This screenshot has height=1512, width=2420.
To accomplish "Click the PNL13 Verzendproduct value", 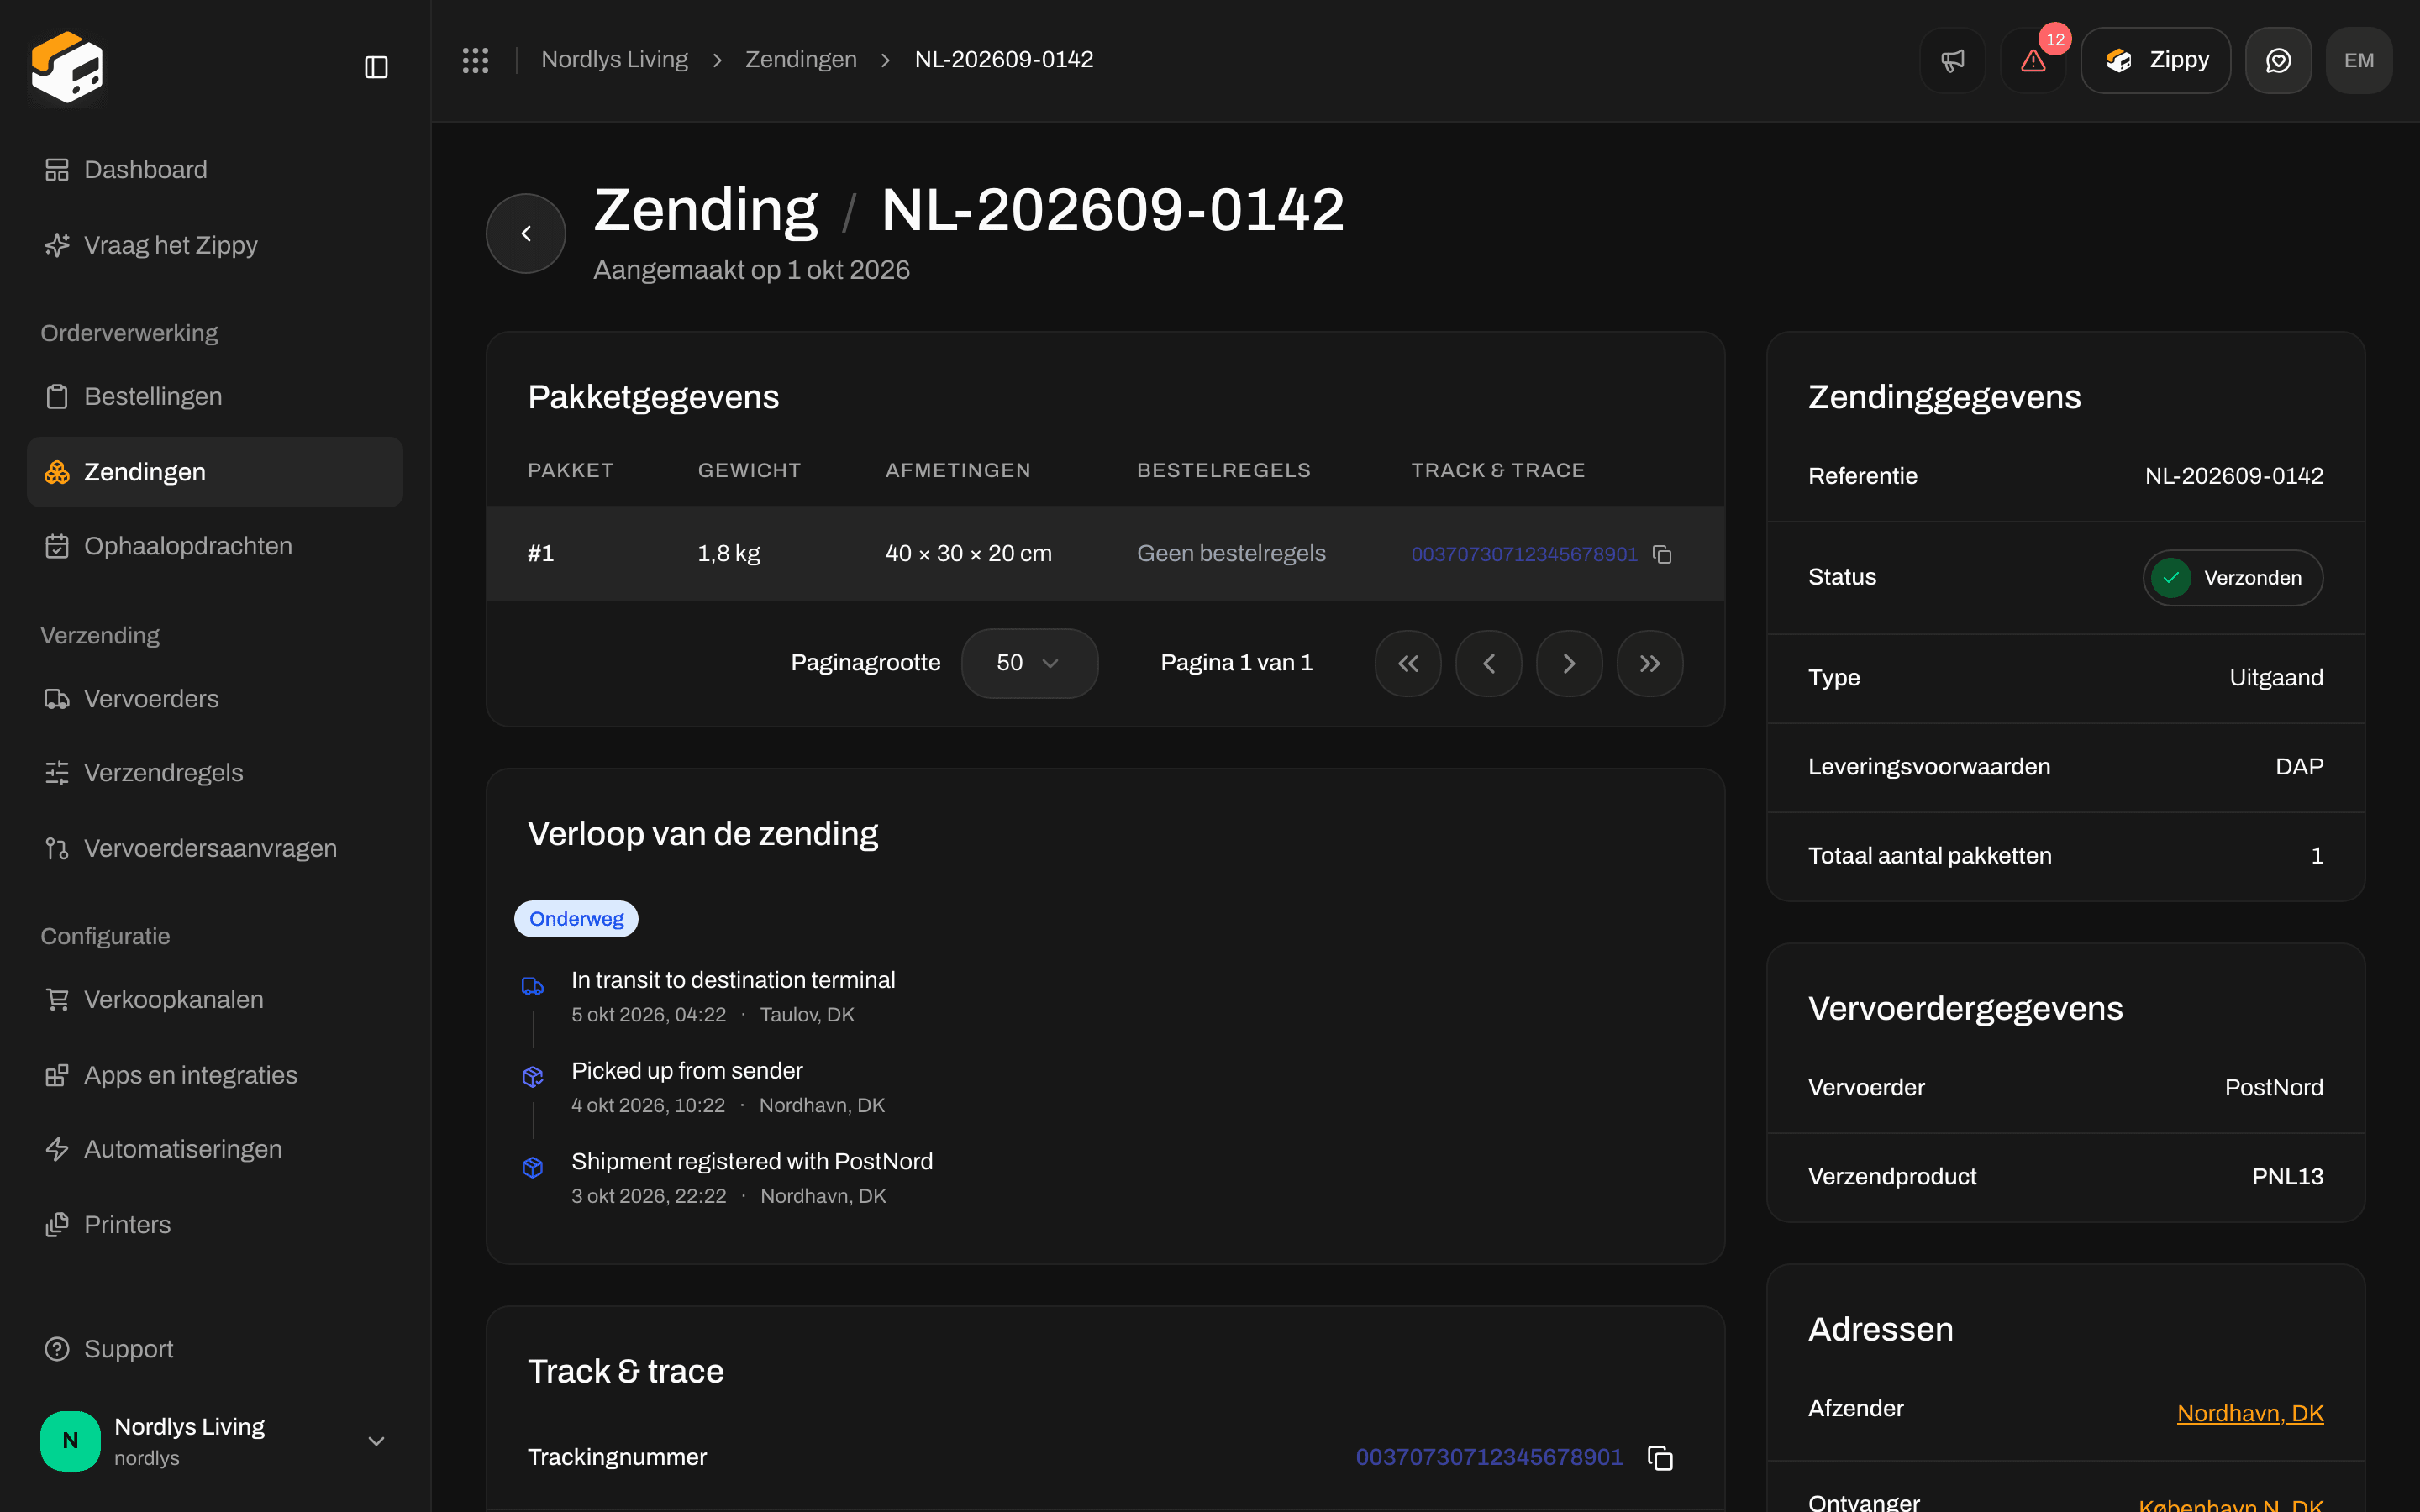I will click(2287, 1177).
